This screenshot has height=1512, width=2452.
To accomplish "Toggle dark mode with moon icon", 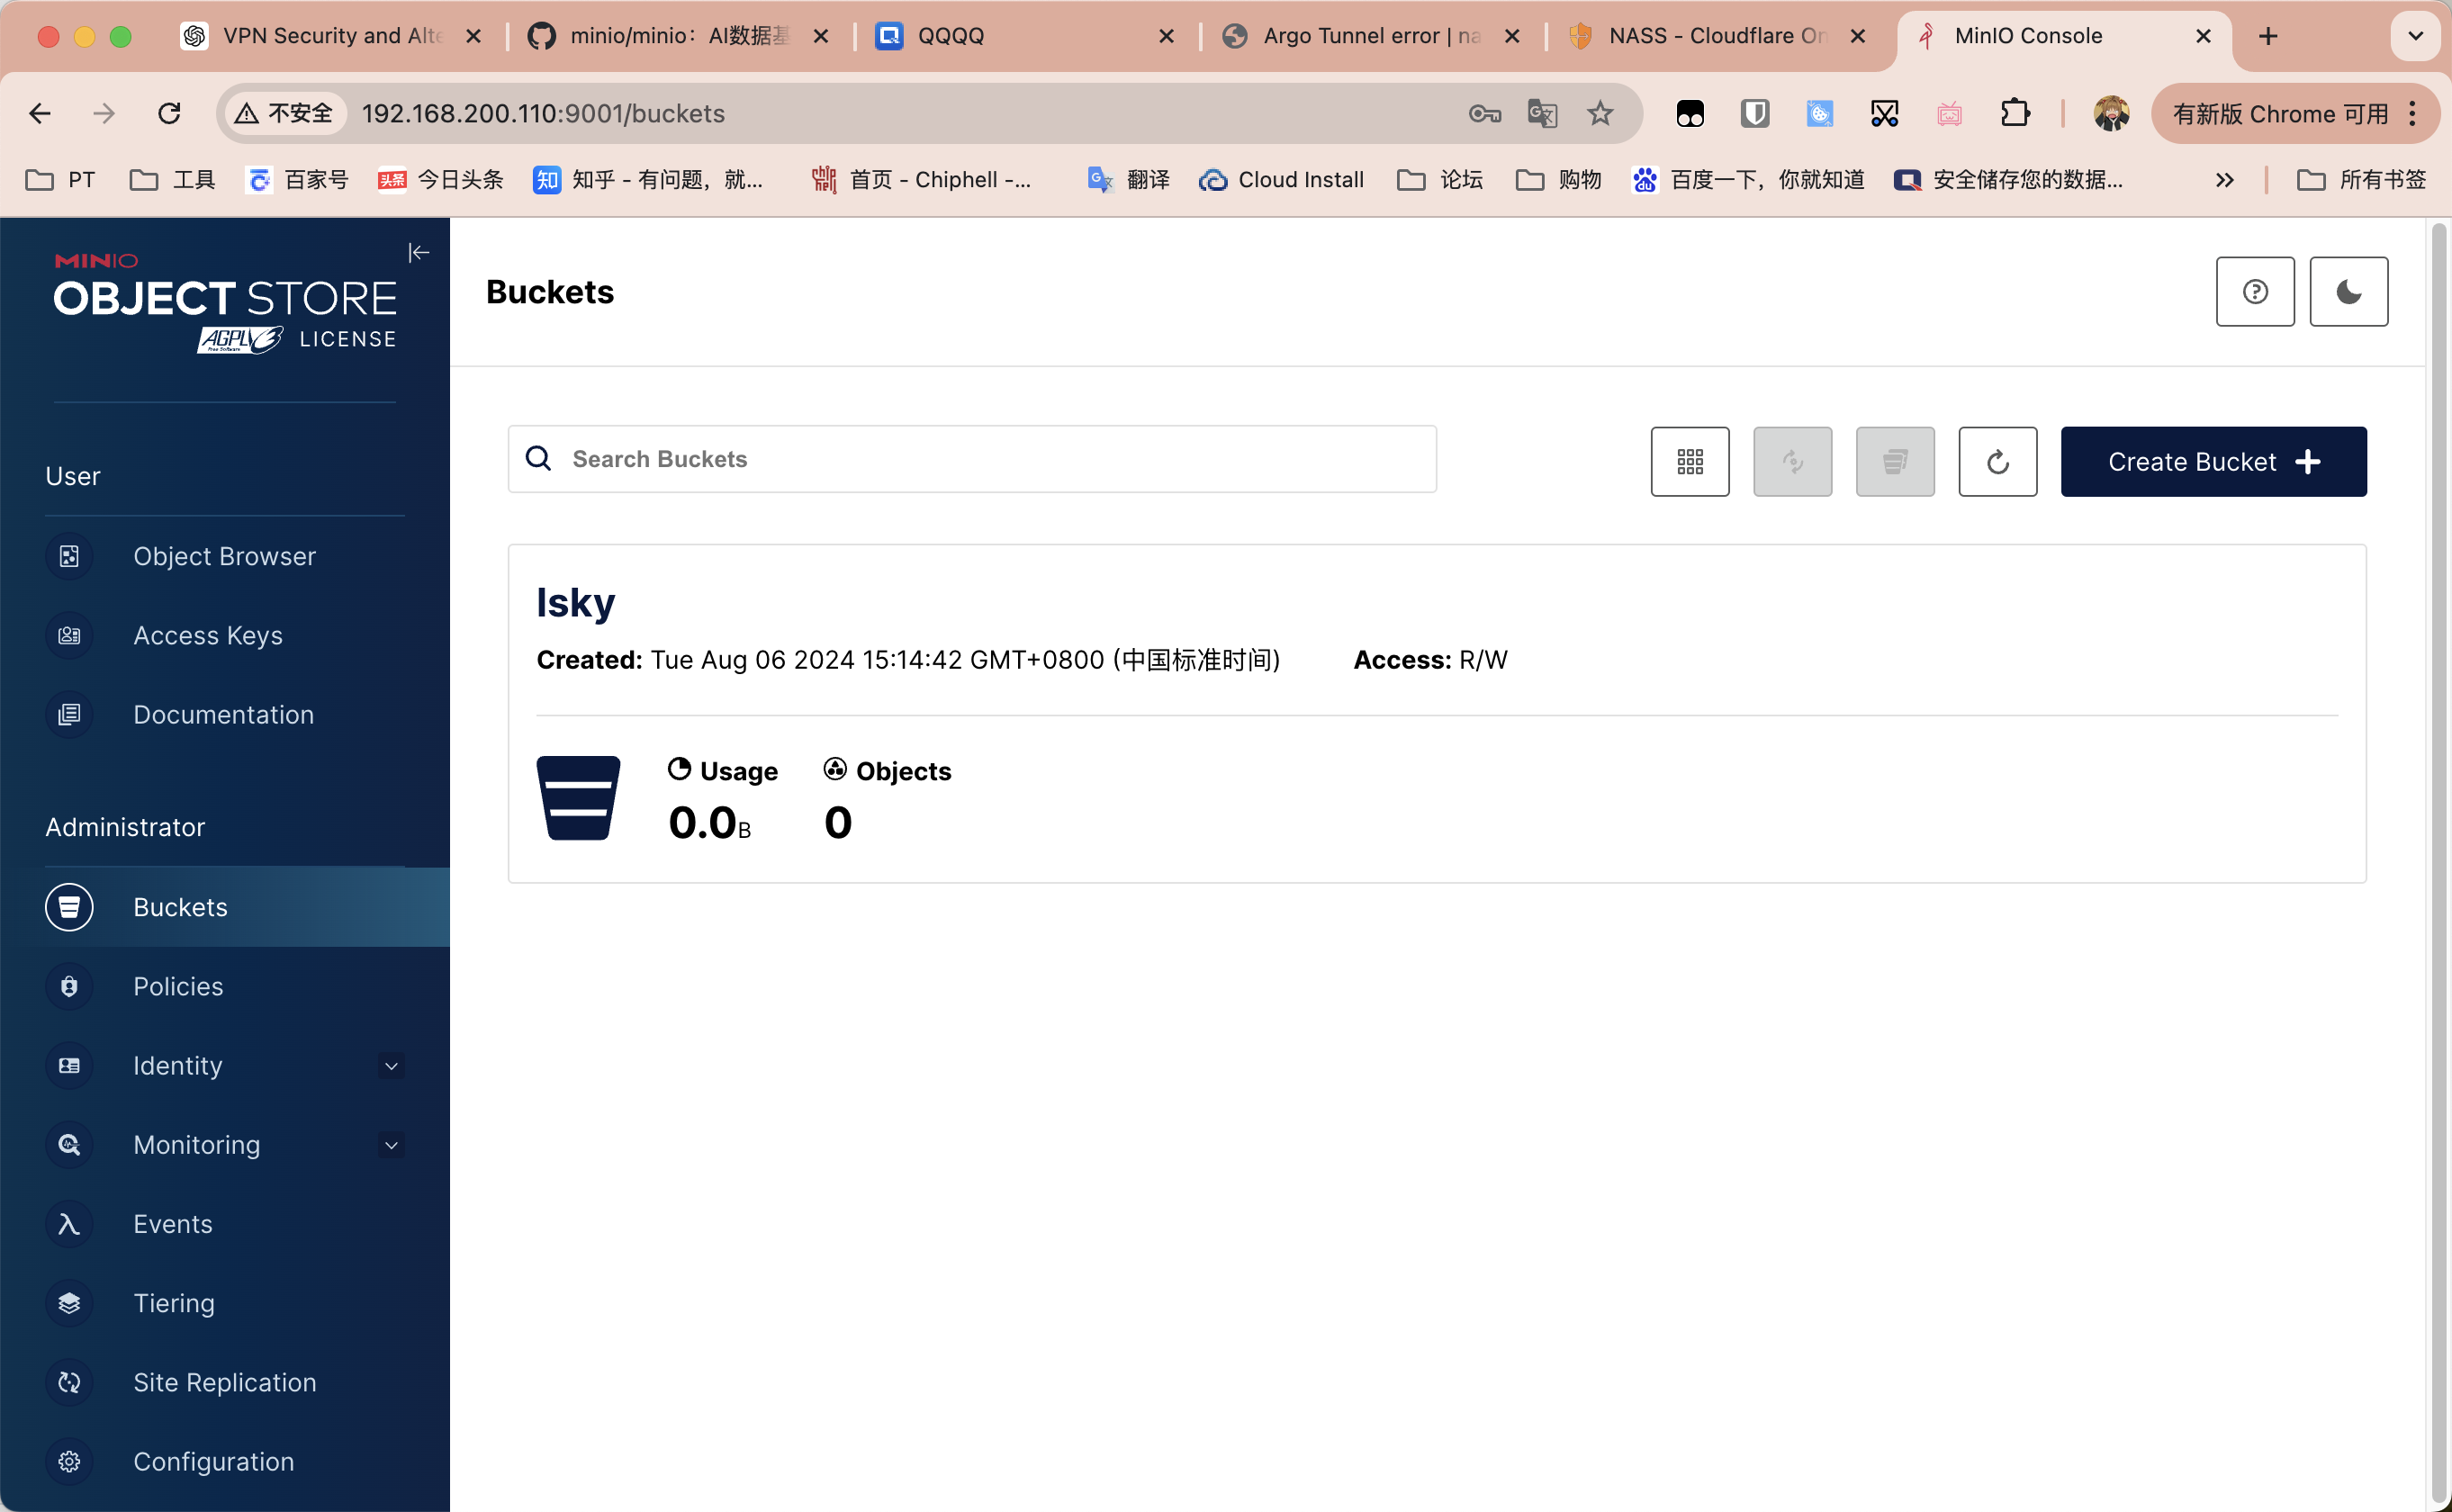I will click(x=2348, y=291).
